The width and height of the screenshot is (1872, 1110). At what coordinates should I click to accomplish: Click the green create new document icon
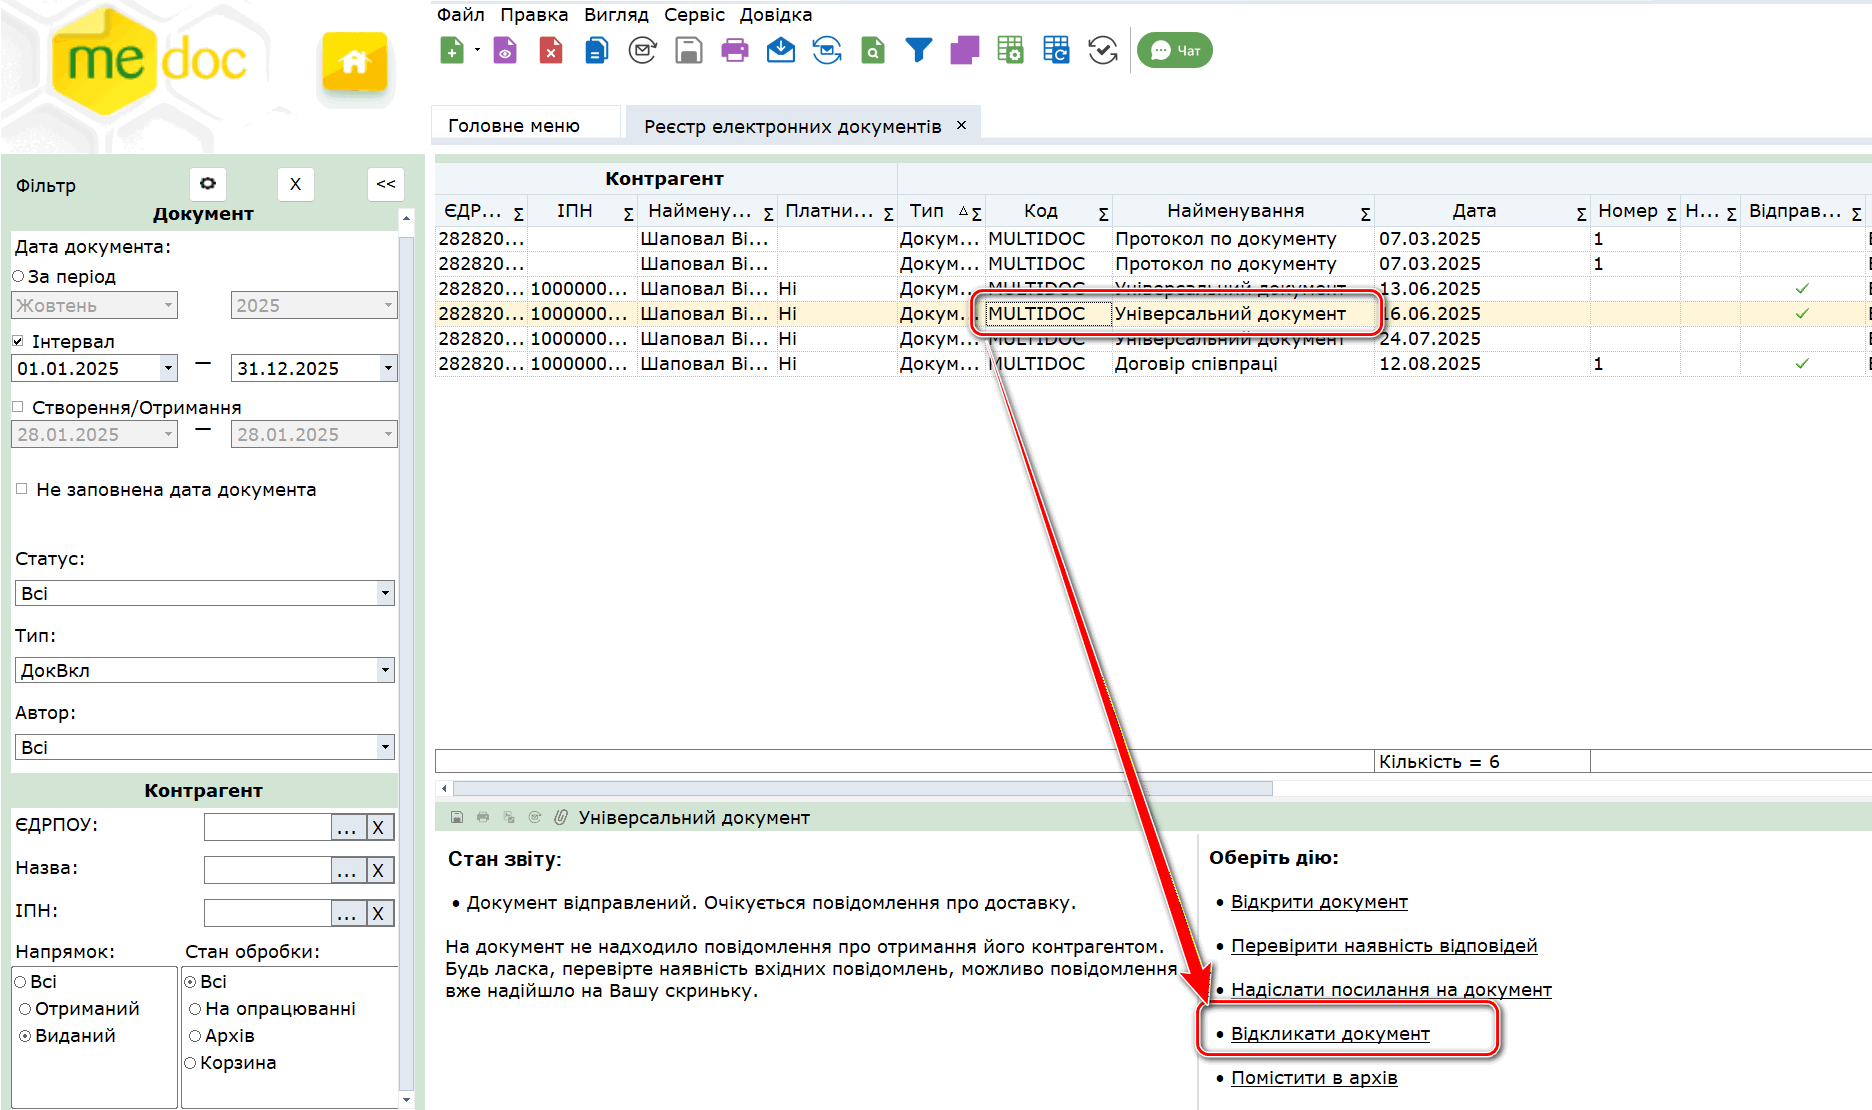coord(452,50)
